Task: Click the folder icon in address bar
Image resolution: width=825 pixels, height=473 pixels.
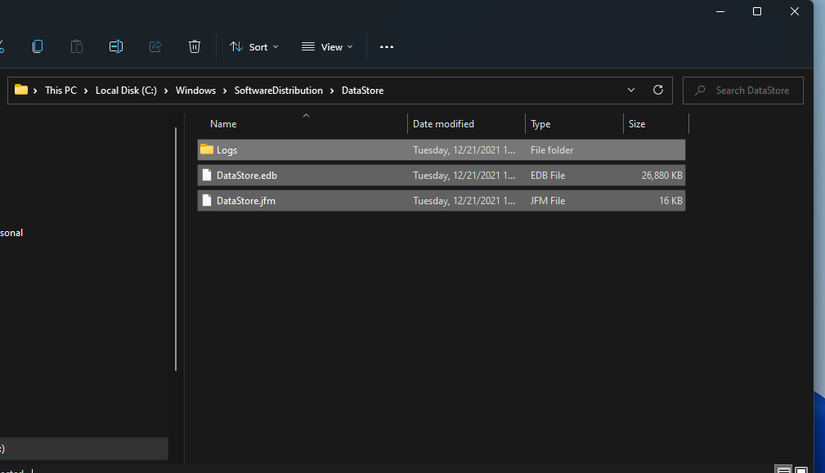Action: coord(21,90)
